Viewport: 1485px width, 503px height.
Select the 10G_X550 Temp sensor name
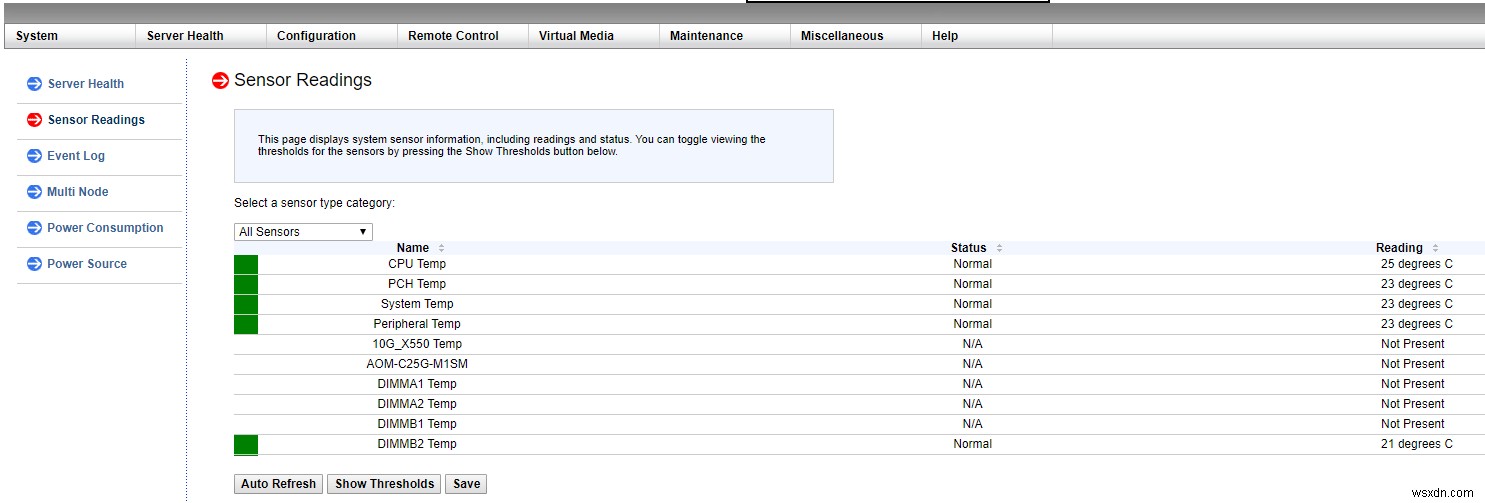[x=417, y=344]
